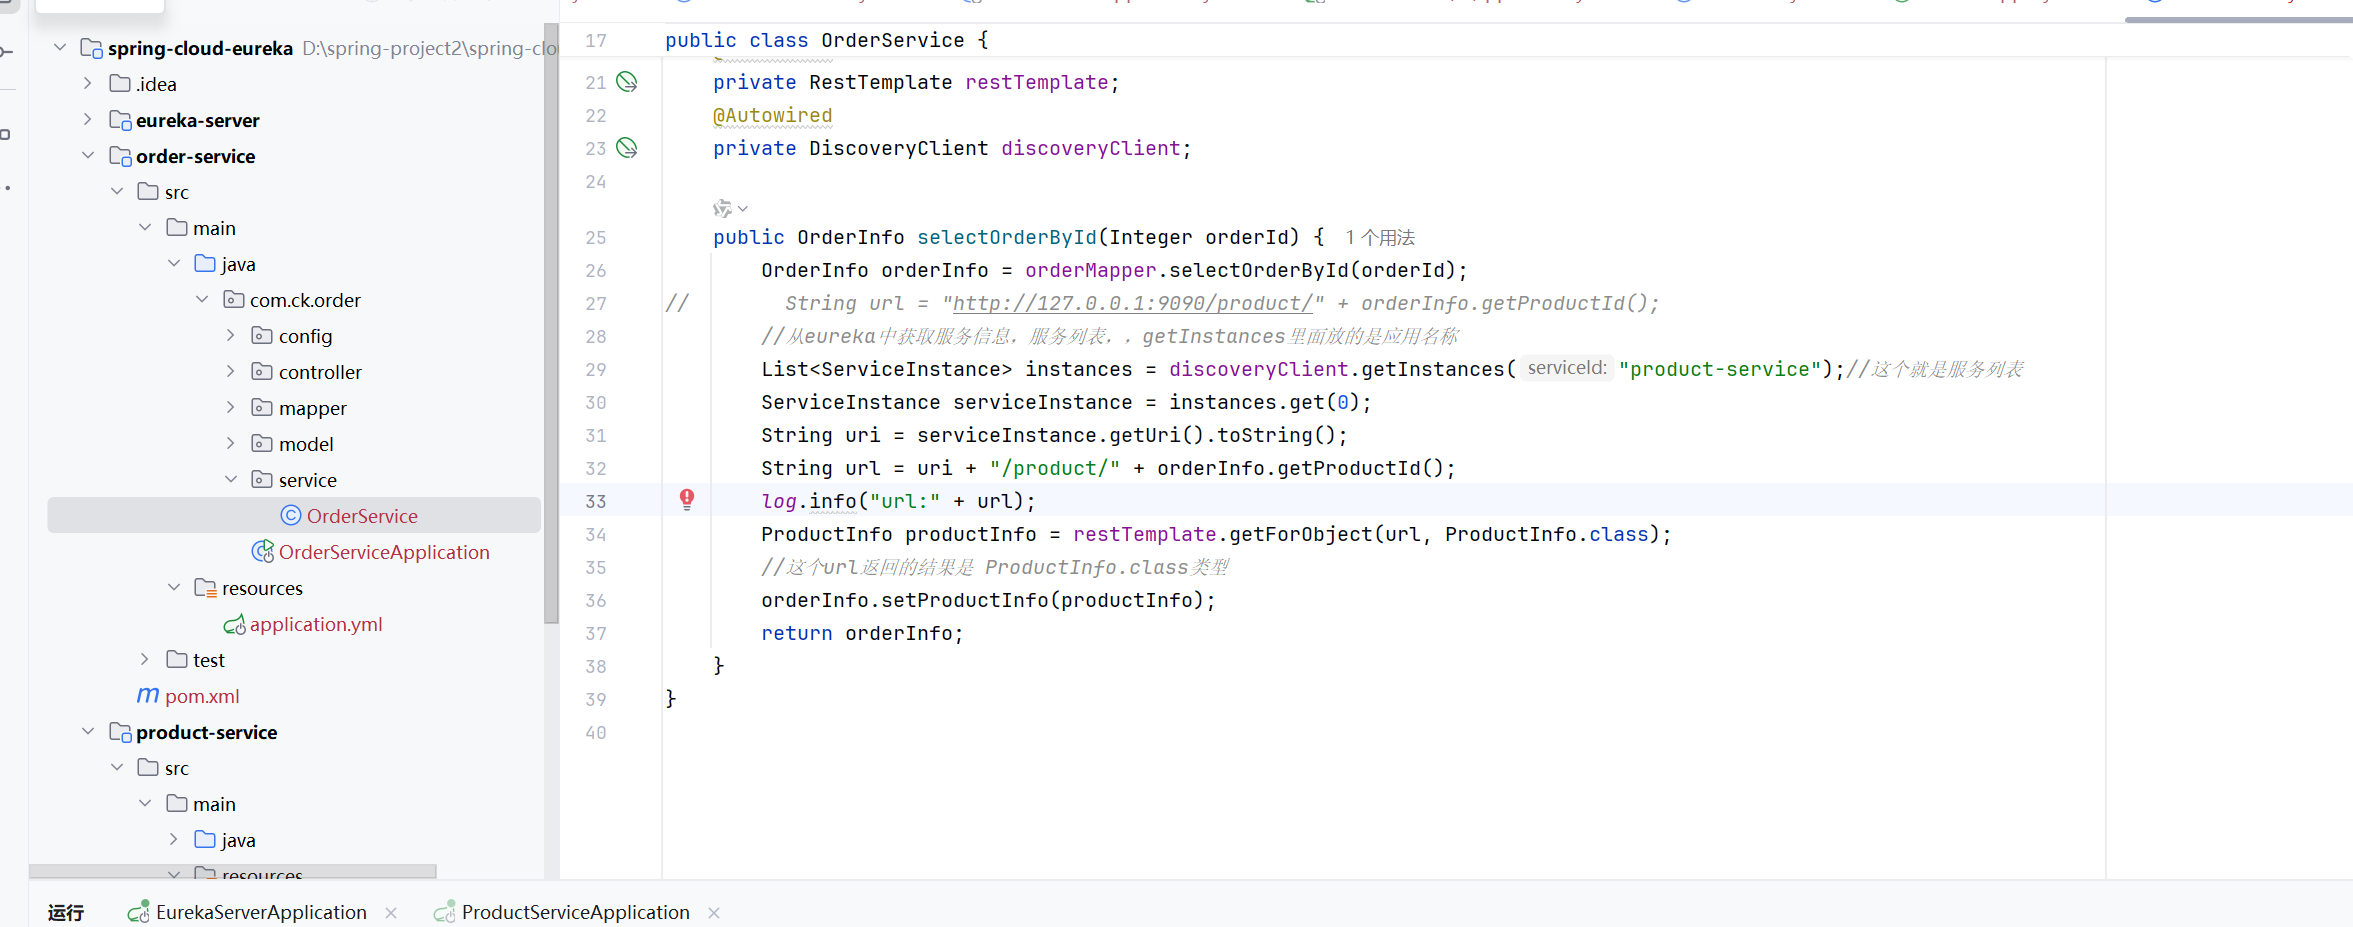
Task: Select the resources folder under order-service
Action: [x=262, y=588]
